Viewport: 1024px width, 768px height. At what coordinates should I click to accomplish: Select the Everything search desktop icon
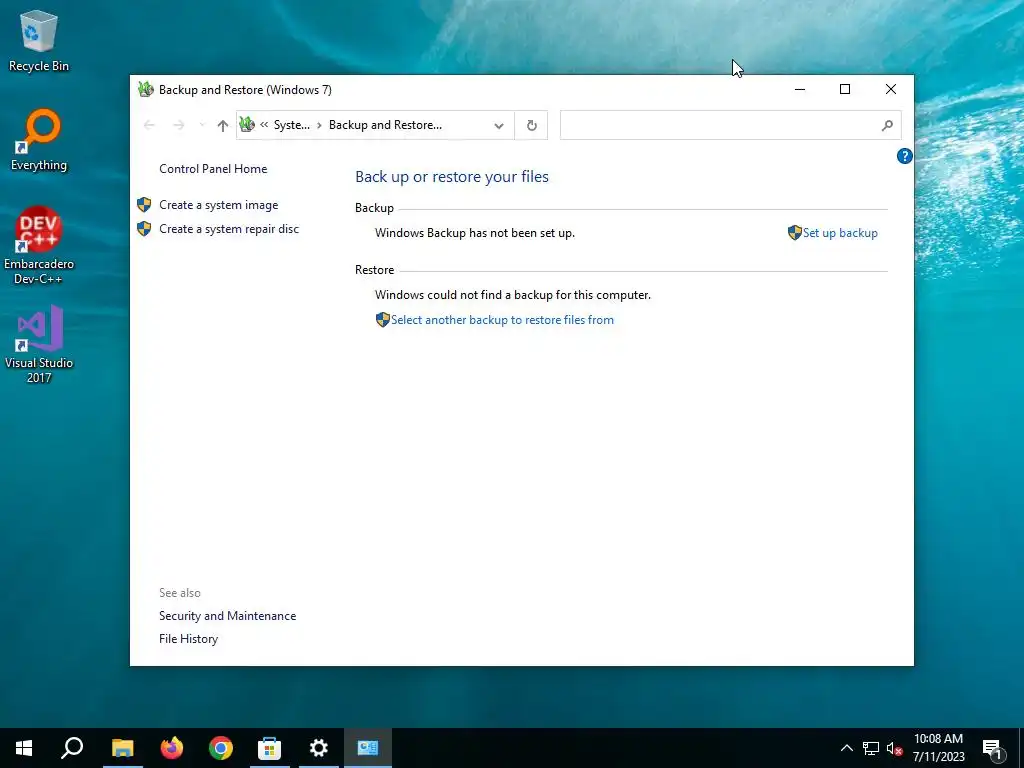click(39, 140)
